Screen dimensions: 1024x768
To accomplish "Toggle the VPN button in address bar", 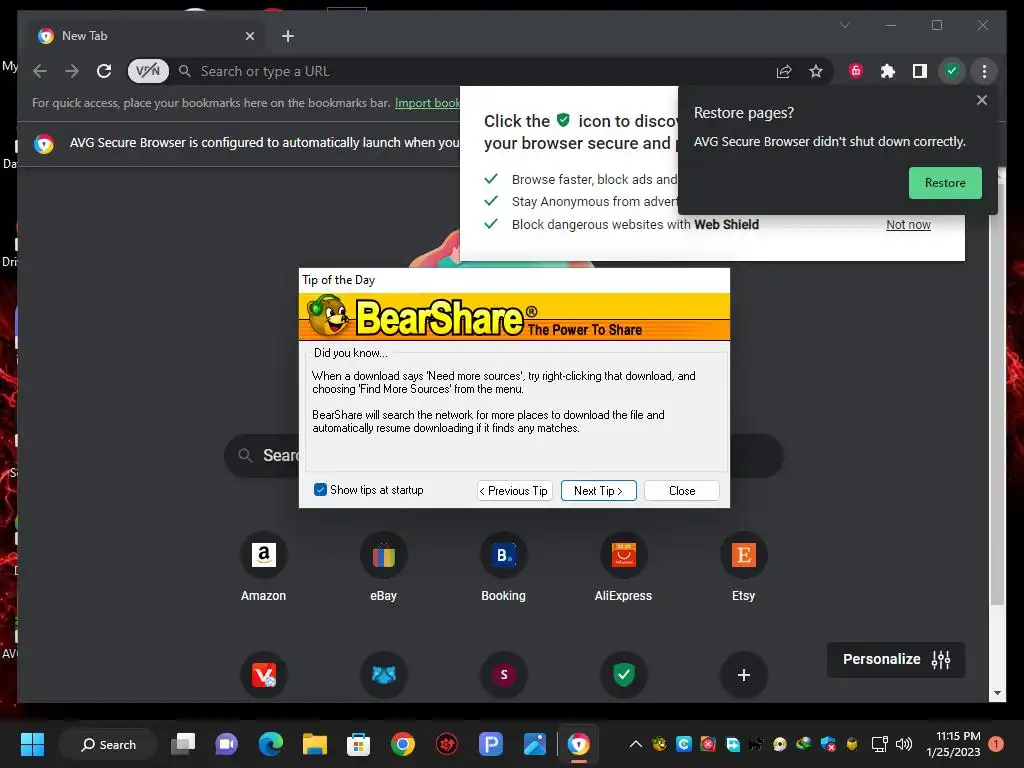I will coord(148,71).
